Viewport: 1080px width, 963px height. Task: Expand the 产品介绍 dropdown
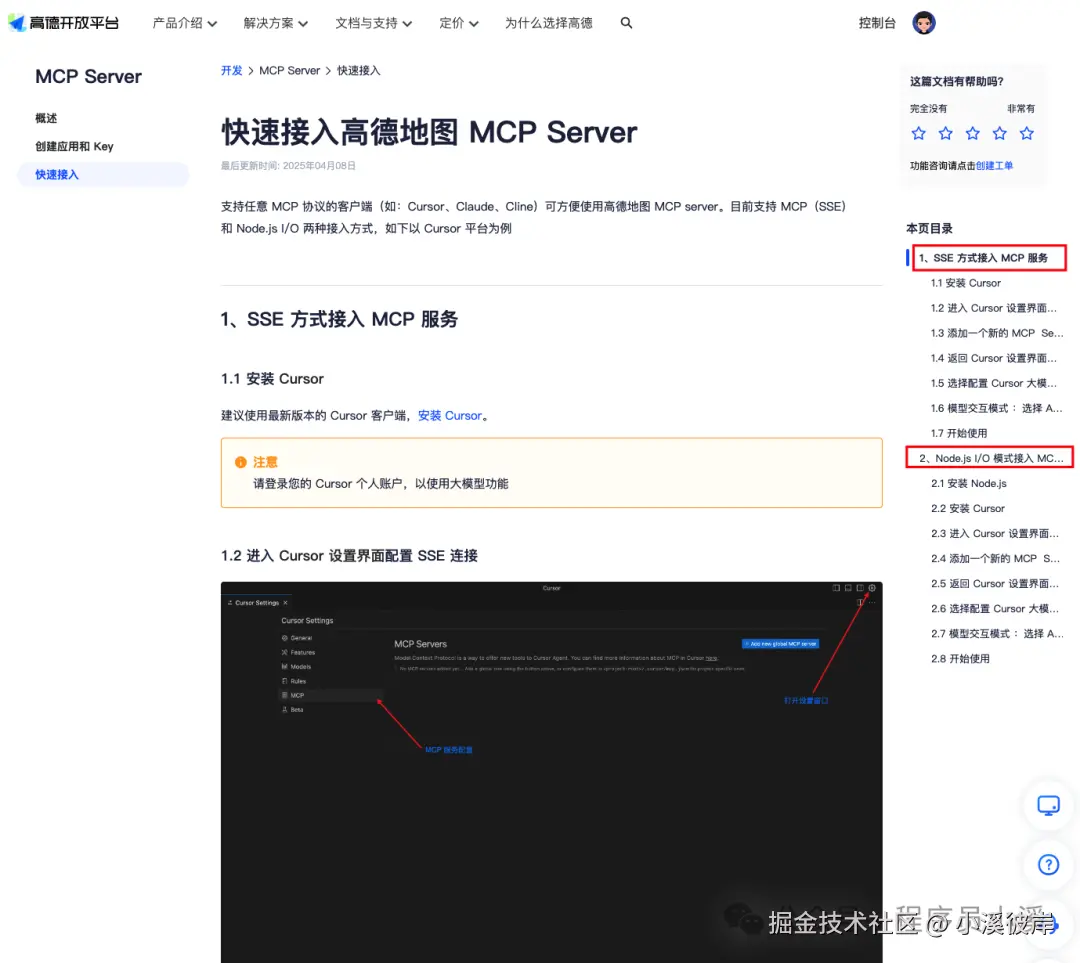184,23
